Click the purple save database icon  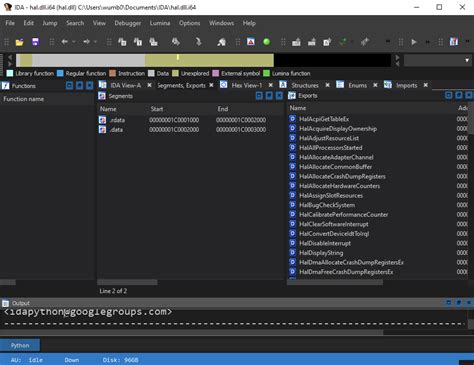[35, 42]
